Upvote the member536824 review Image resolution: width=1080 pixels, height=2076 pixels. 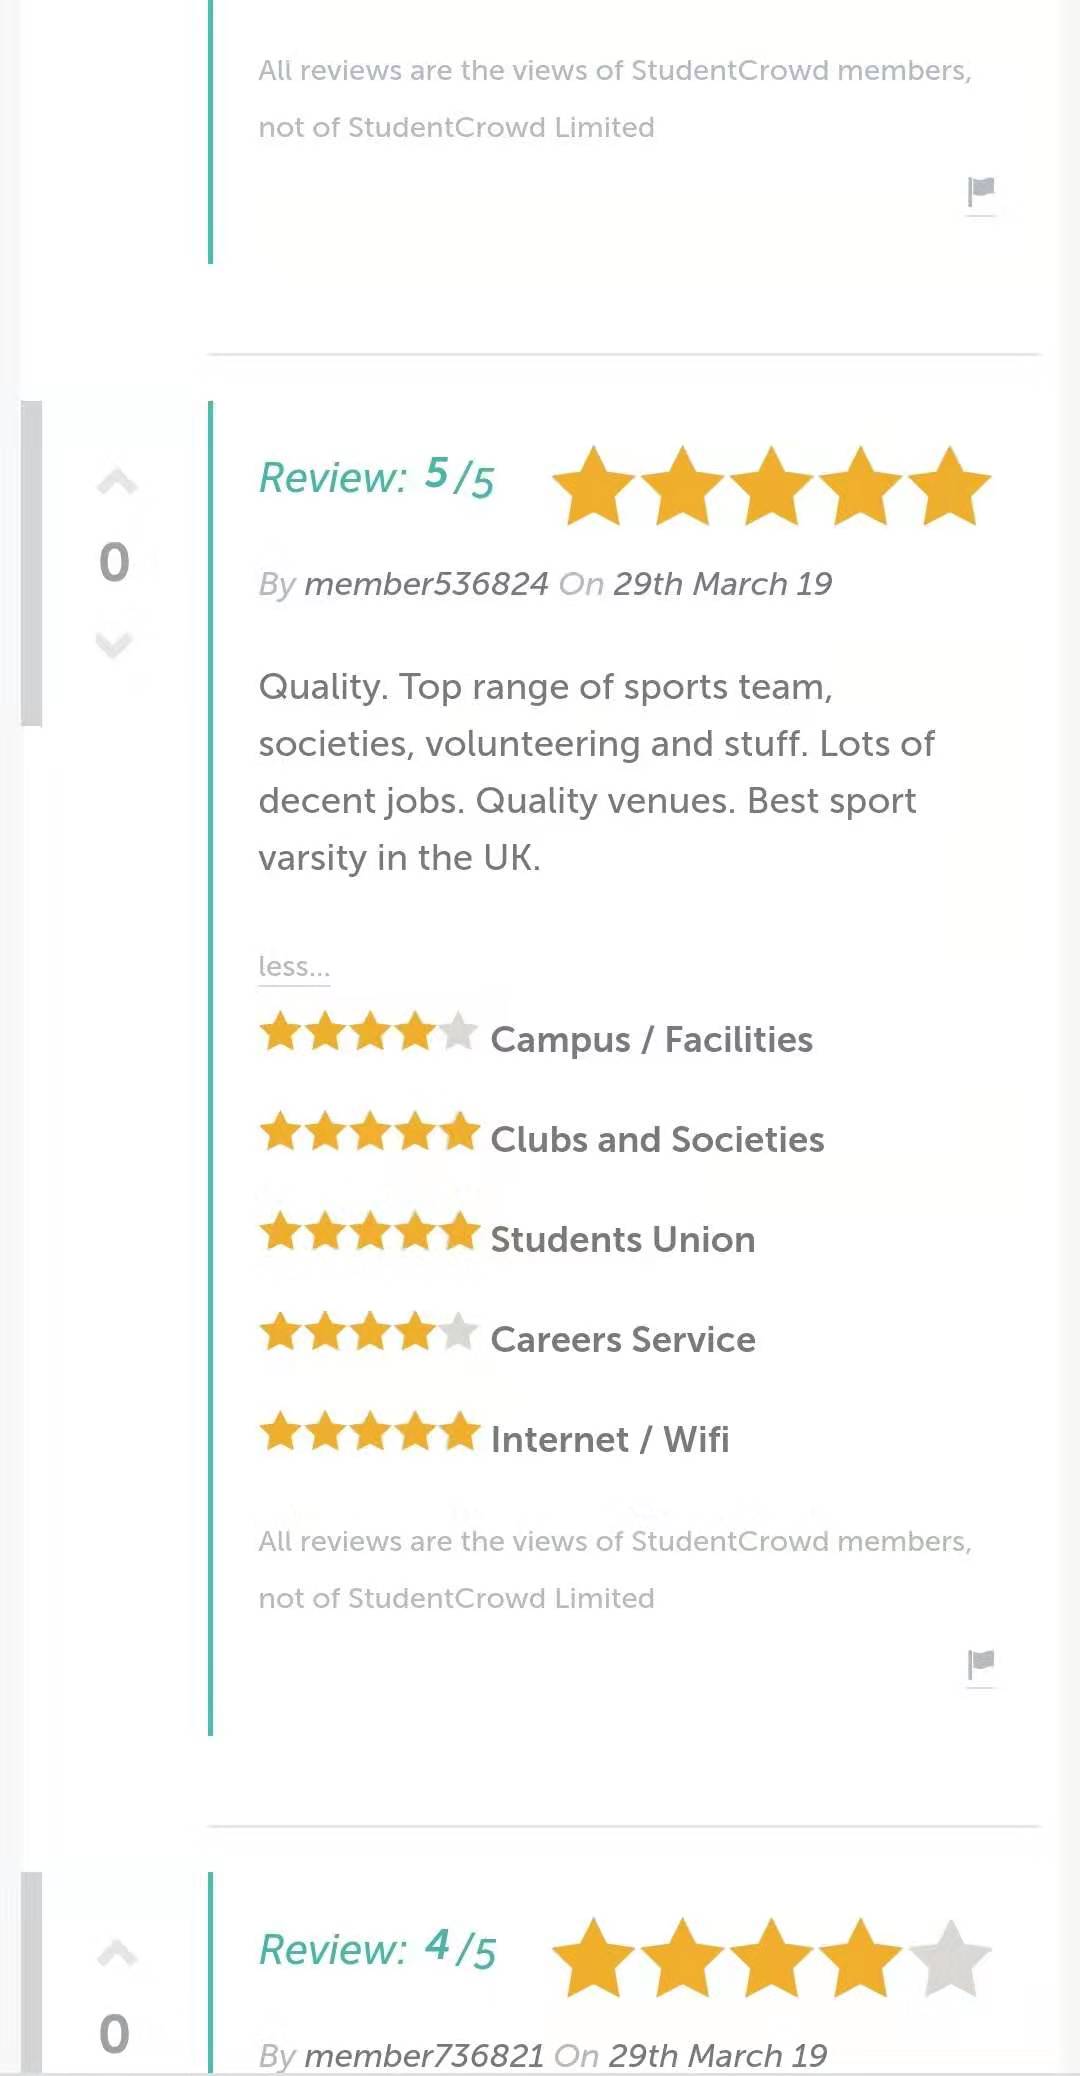pyautogui.click(x=116, y=482)
